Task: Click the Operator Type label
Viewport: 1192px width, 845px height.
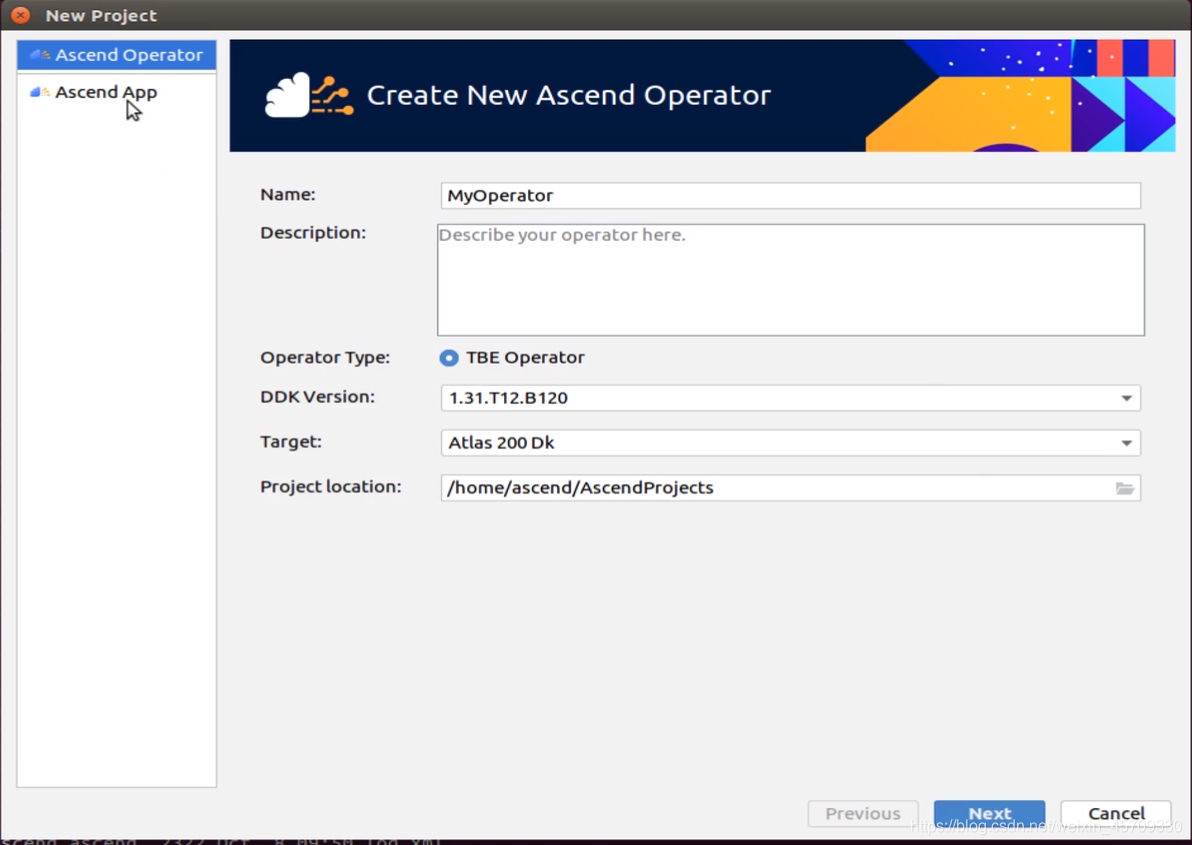Action: coord(325,358)
